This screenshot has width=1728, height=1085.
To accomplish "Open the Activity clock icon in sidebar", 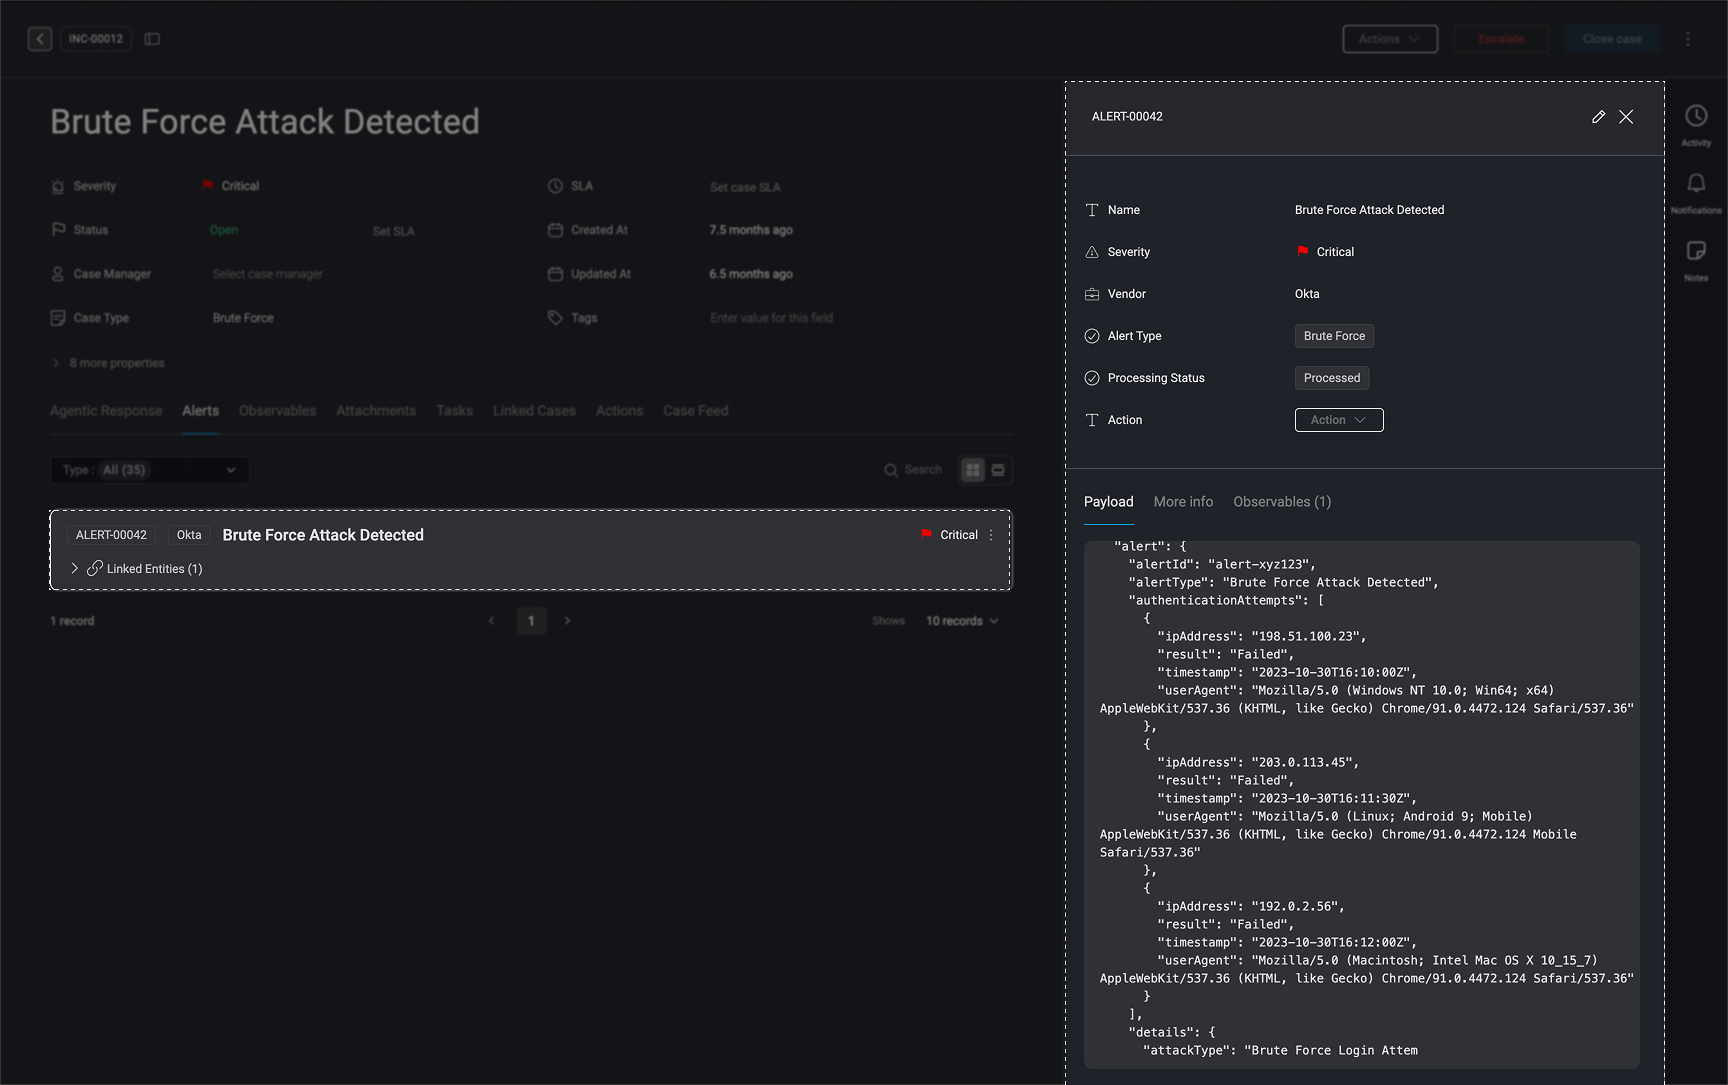I will (x=1696, y=116).
